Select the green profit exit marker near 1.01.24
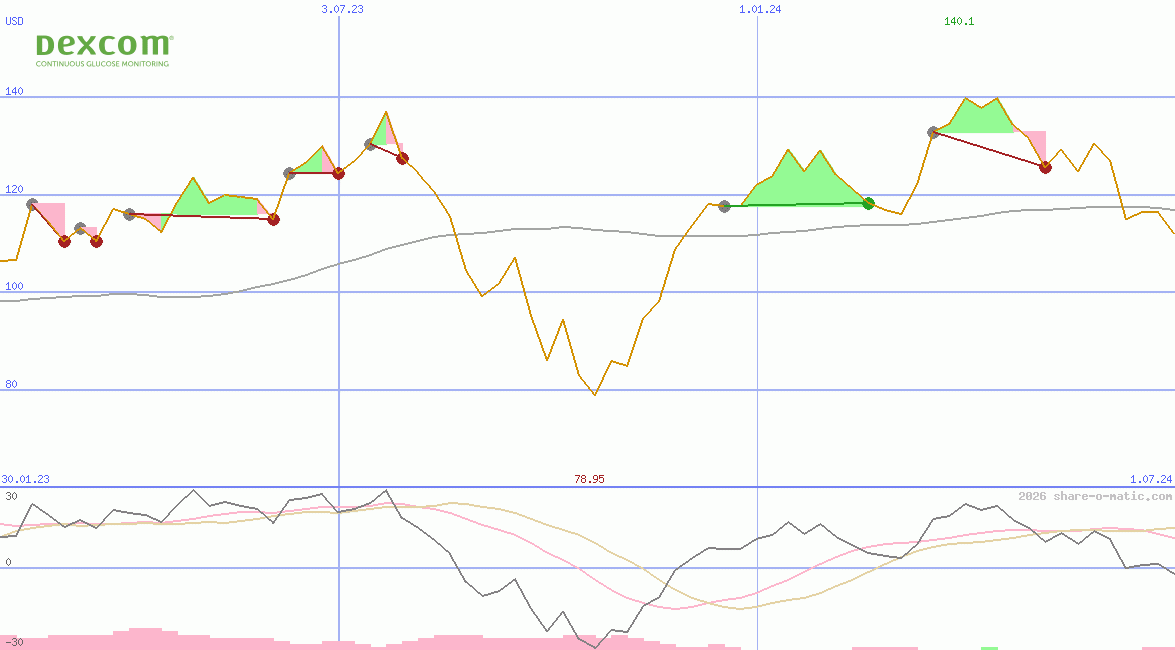Image resolution: width=1175 pixels, height=650 pixels. (867, 202)
